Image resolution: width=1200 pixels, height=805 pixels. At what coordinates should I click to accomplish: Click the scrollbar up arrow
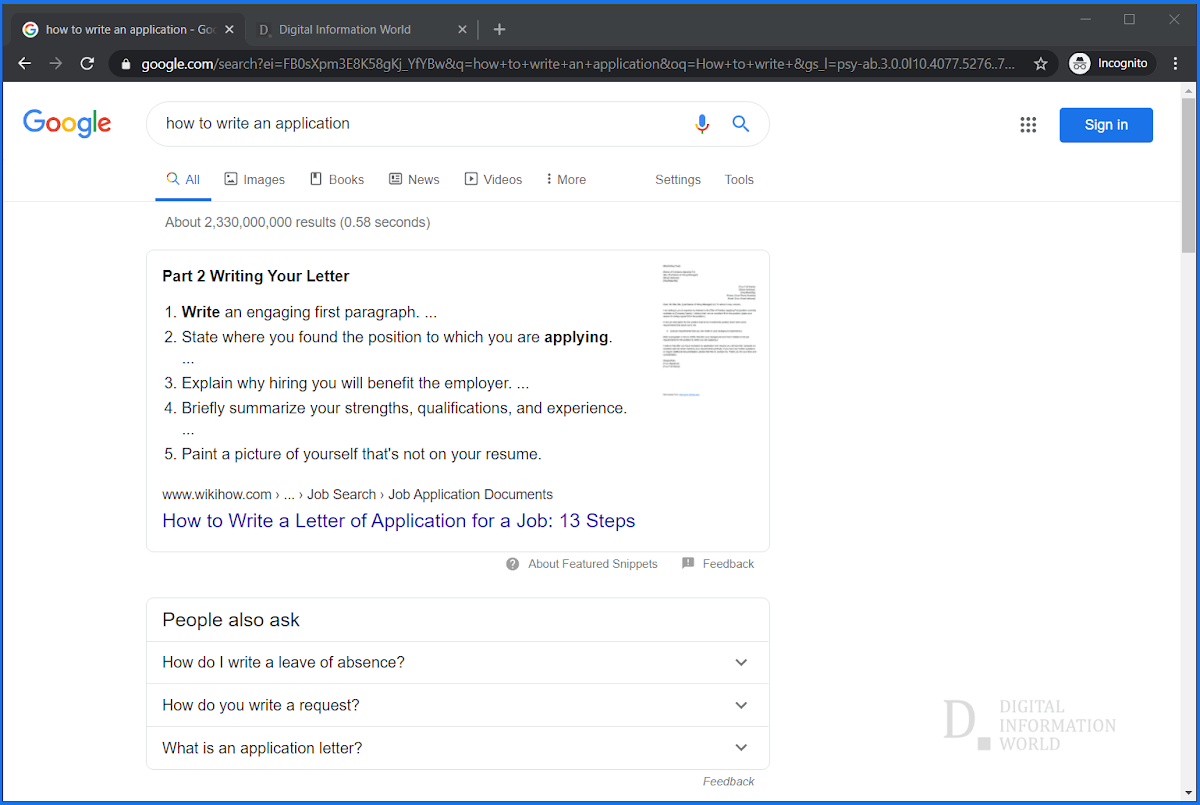(x=1188, y=90)
